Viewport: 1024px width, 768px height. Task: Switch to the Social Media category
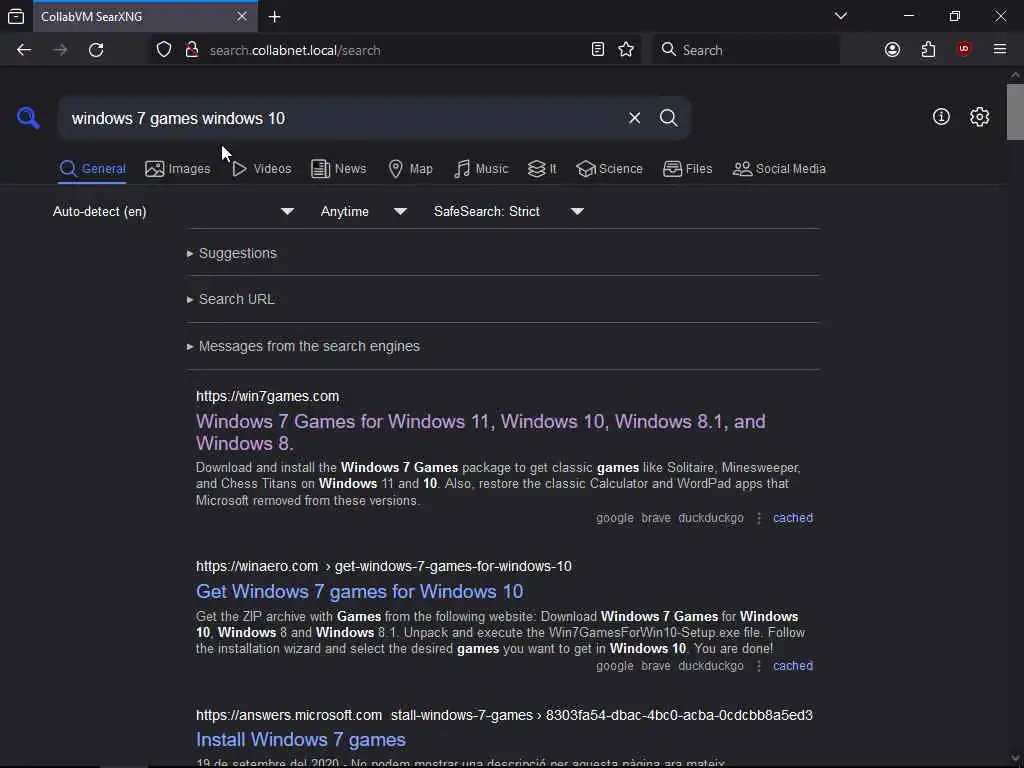point(779,168)
